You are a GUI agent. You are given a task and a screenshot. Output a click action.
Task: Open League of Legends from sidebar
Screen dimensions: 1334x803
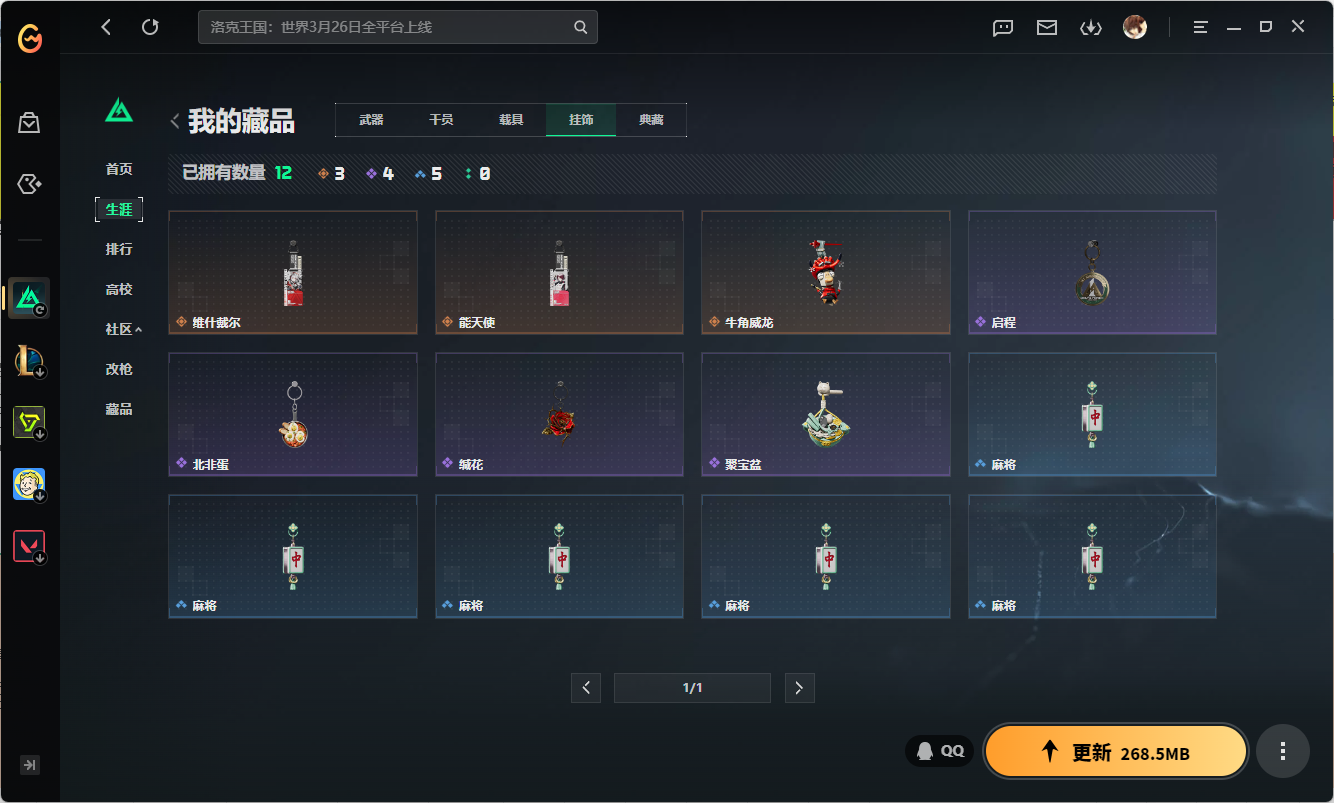coord(29,361)
